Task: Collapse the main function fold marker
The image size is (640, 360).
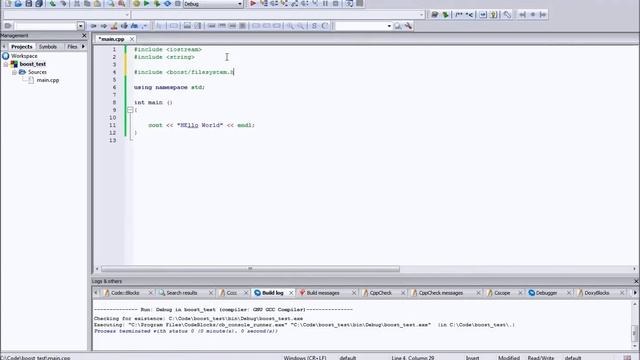Action: (130, 110)
